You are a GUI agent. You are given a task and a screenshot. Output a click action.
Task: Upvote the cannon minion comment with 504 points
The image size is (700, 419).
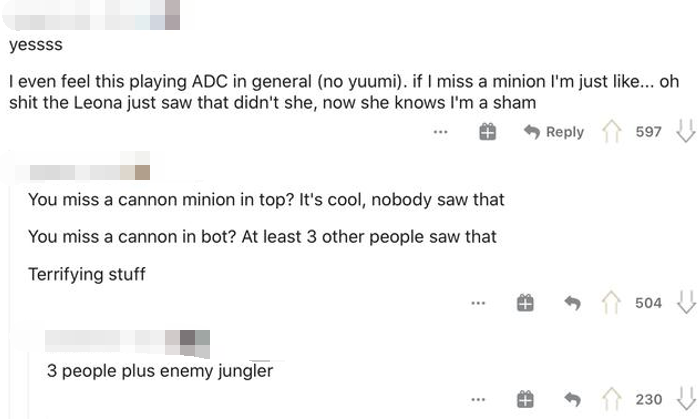[x=611, y=303]
